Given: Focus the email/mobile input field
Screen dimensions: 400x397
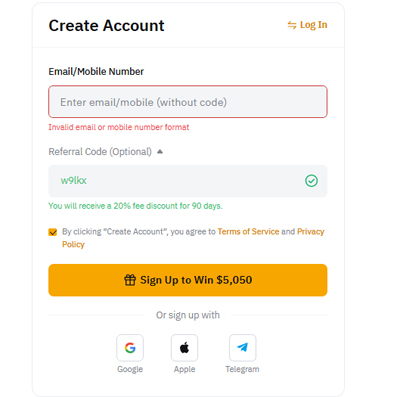Looking at the screenshot, I should coord(188,102).
